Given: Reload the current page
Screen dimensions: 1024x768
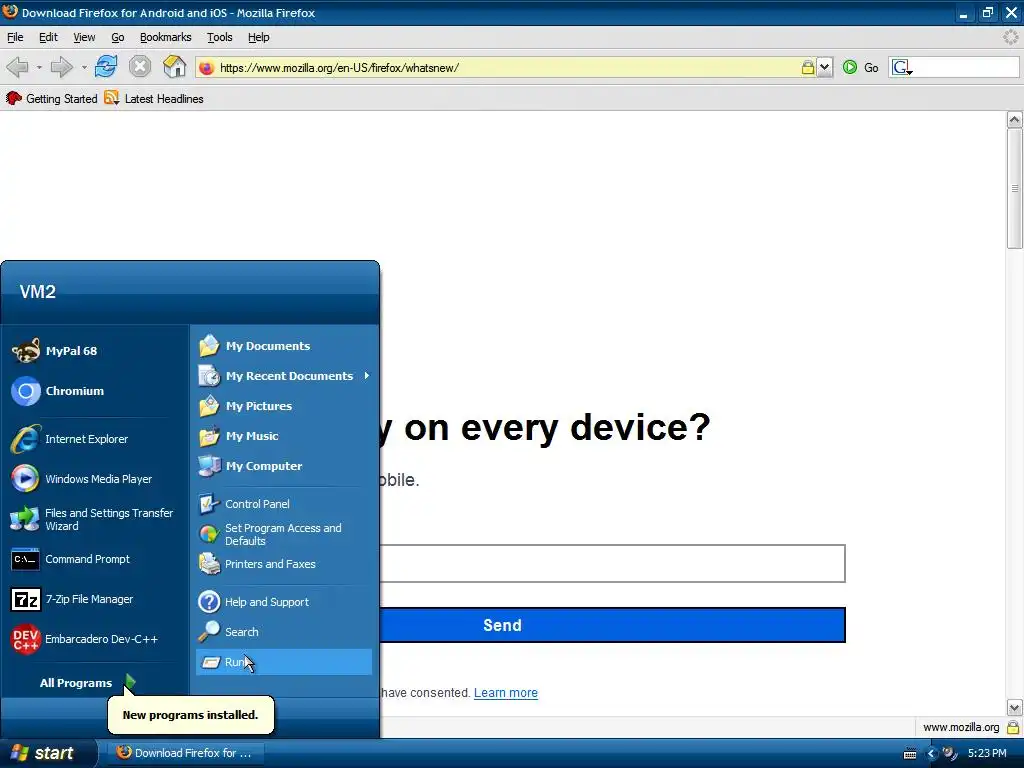Looking at the screenshot, I should tap(105, 67).
